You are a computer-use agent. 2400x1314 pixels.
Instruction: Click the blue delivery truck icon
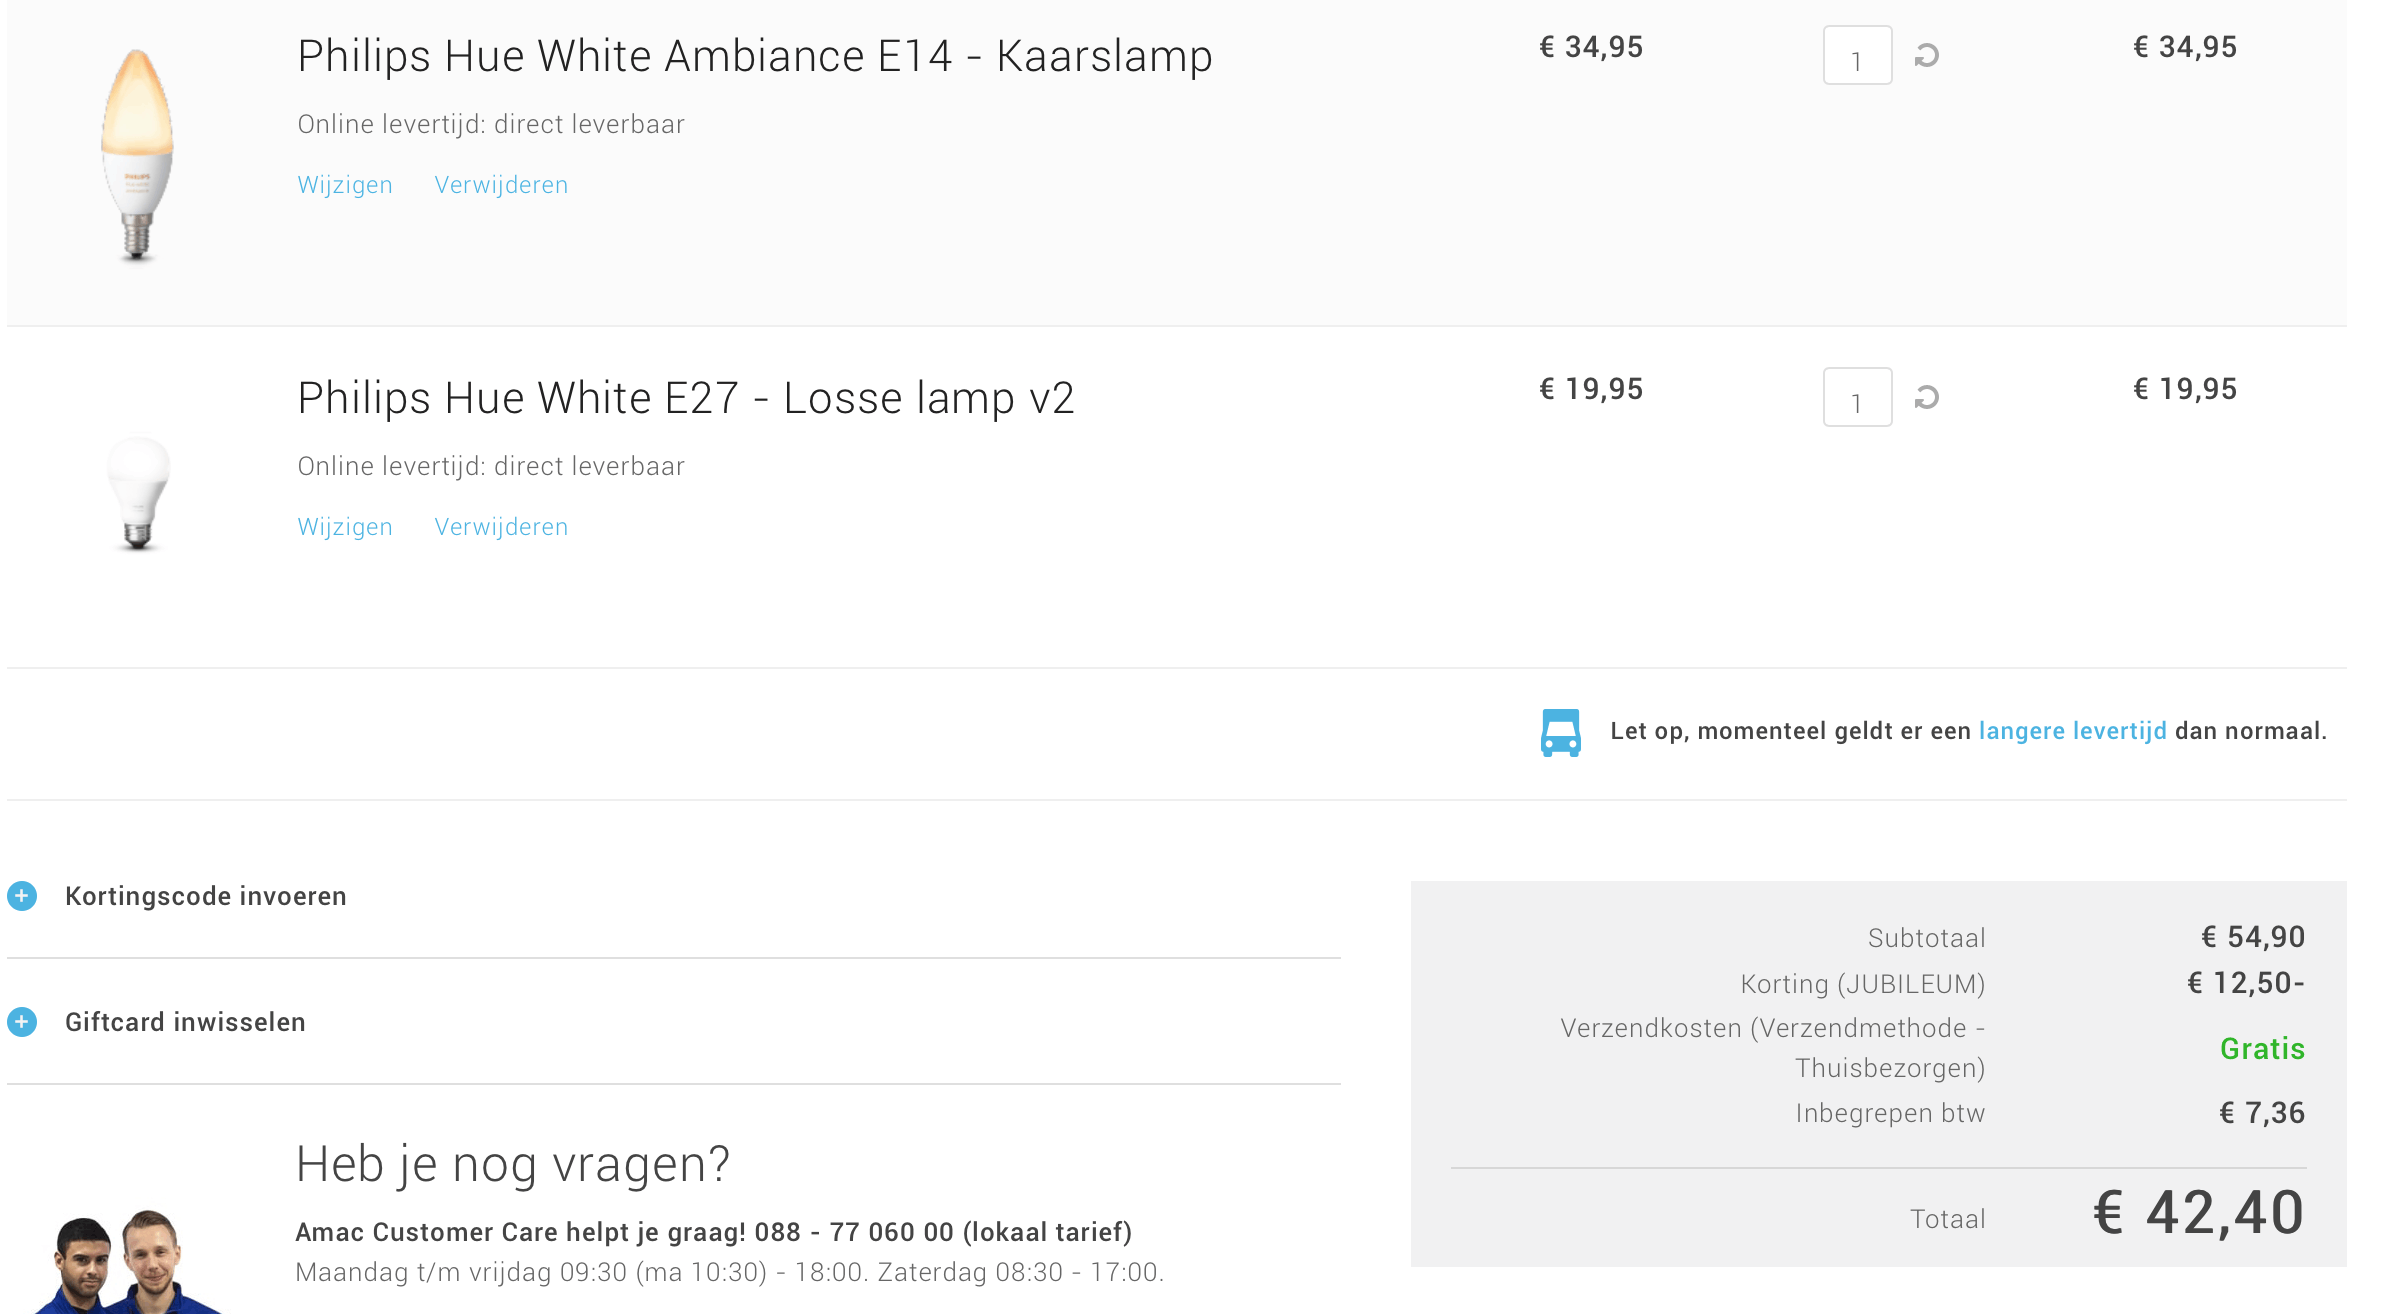pos(1560,732)
